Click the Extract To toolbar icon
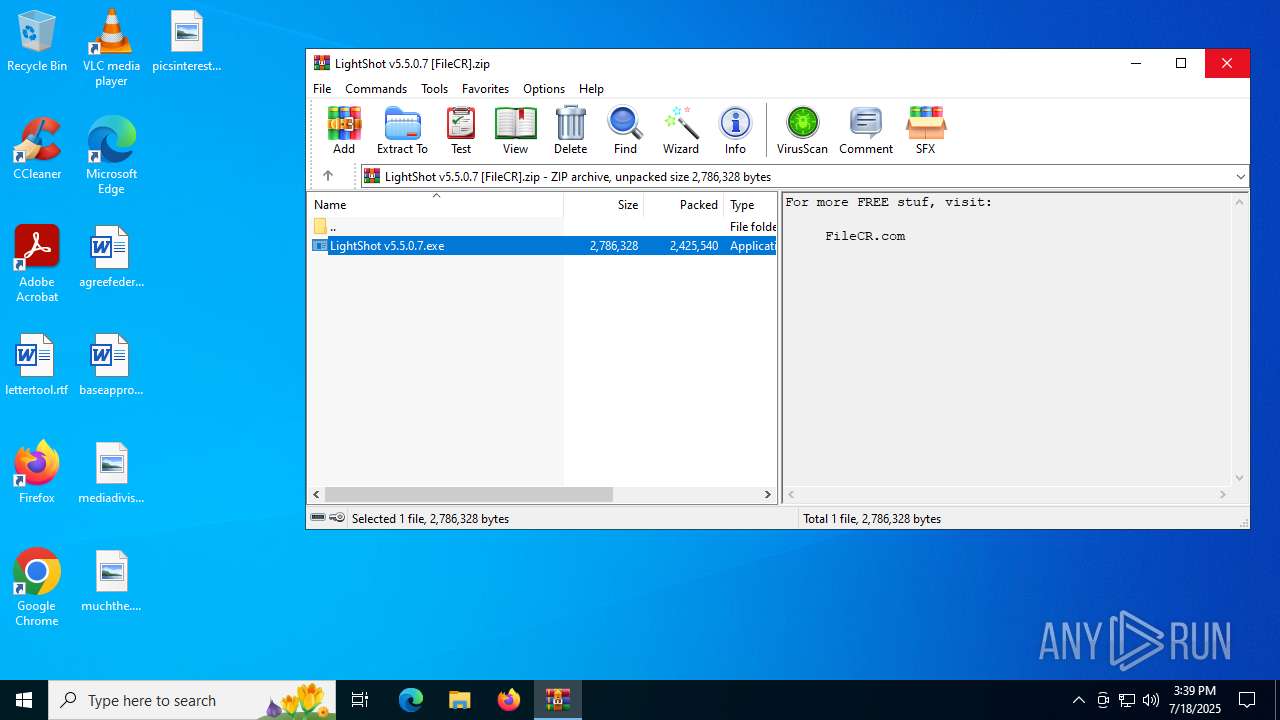This screenshot has height=720, width=1280. (x=402, y=131)
